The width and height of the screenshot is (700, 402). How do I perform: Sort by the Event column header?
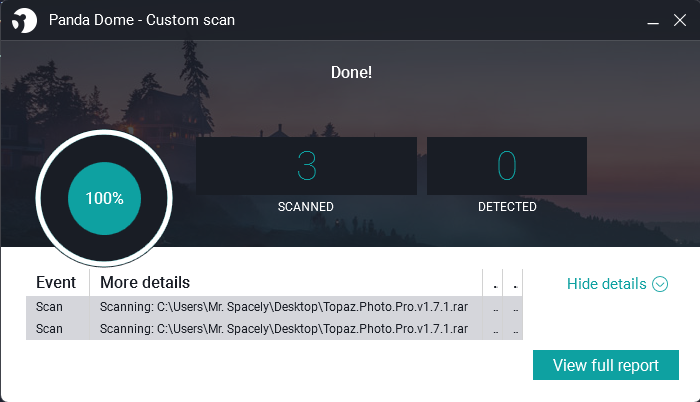click(x=58, y=282)
